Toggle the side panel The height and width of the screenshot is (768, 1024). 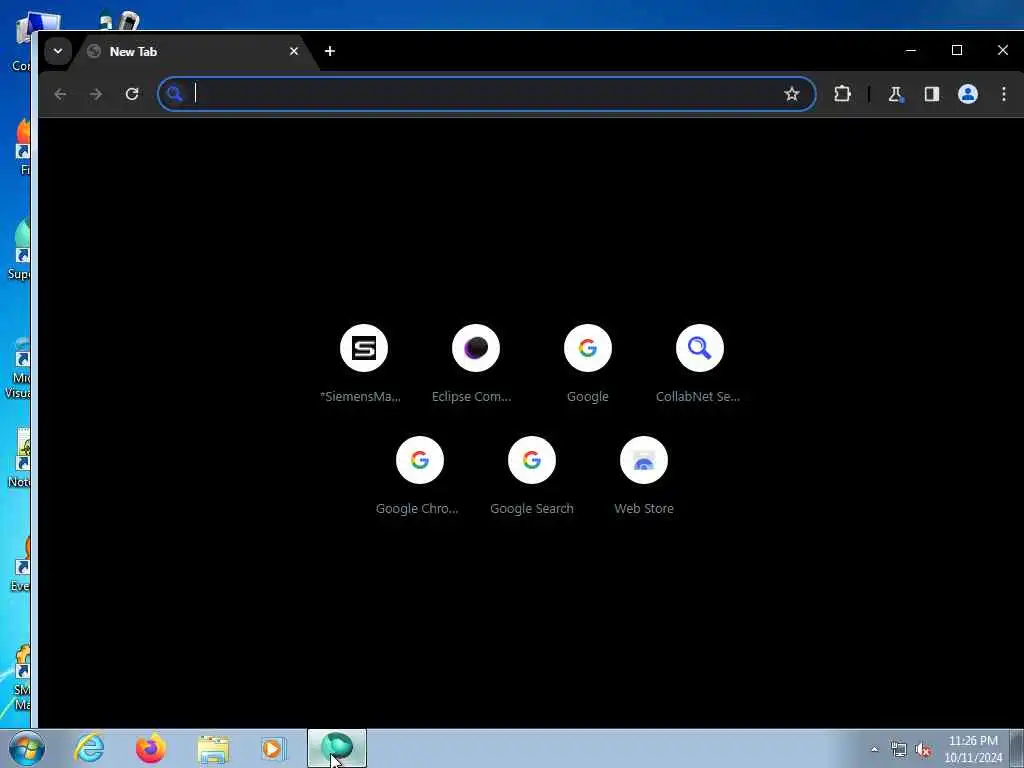click(x=931, y=94)
